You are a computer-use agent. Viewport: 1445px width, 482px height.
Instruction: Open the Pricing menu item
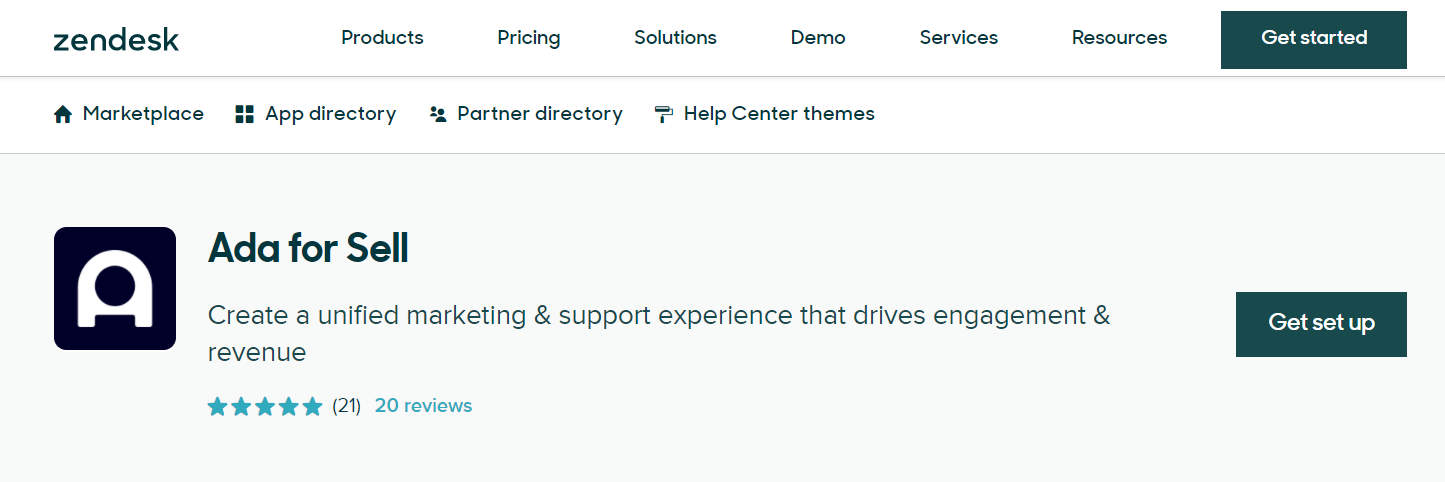tap(529, 38)
